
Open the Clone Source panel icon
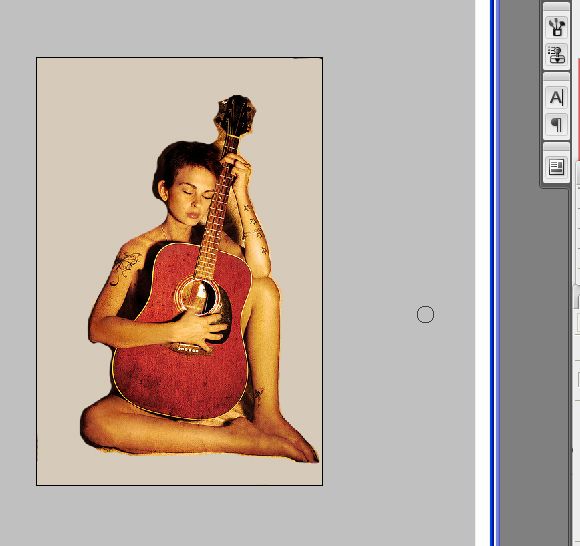click(x=556, y=55)
